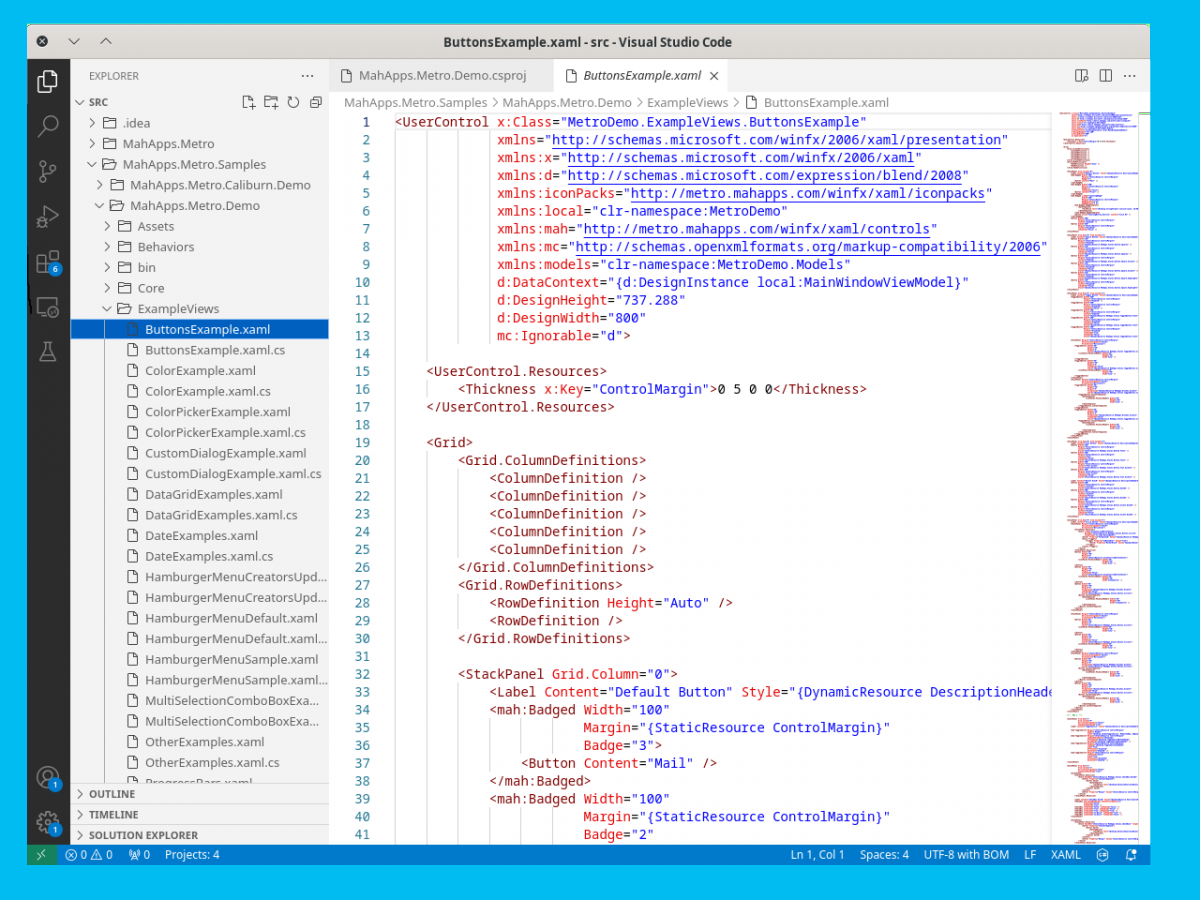The height and width of the screenshot is (900, 1200).
Task: Click the up chevron in title bar
Action: point(106,42)
